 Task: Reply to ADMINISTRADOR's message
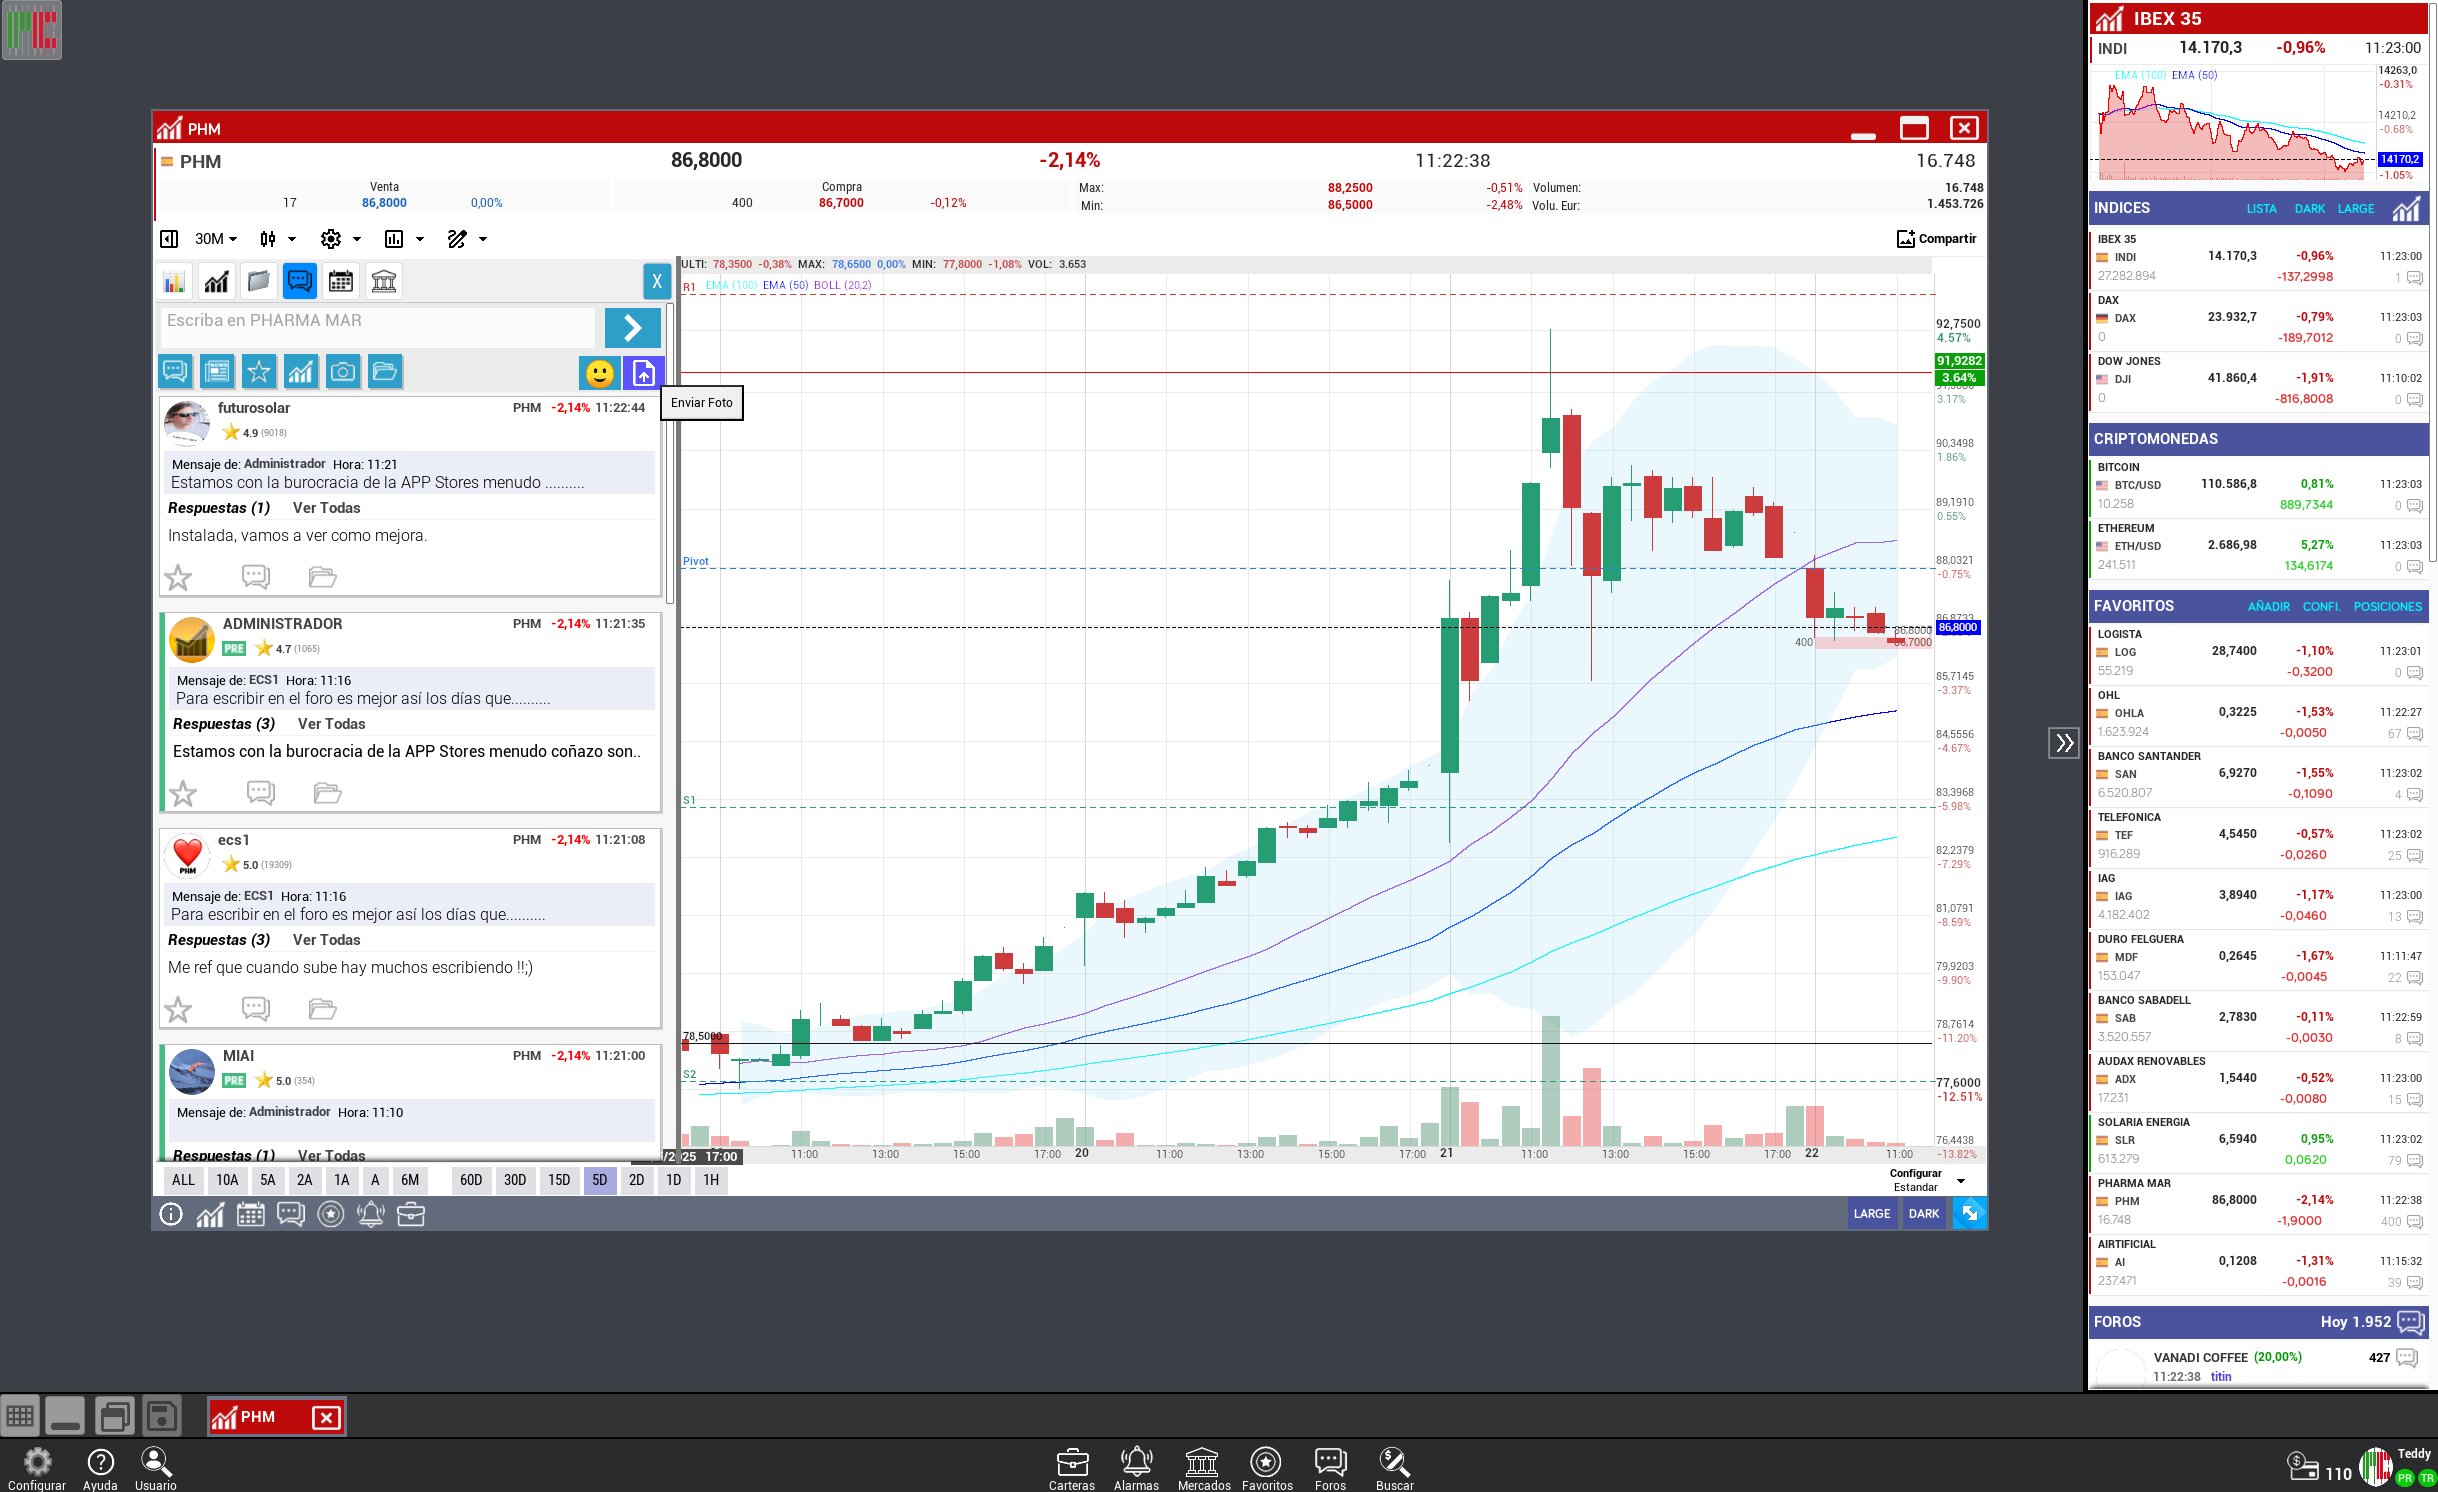click(260, 793)
